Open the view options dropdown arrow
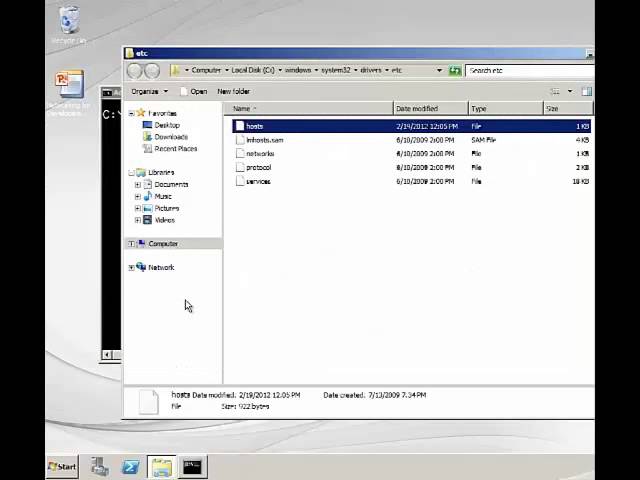 point(570,91)
